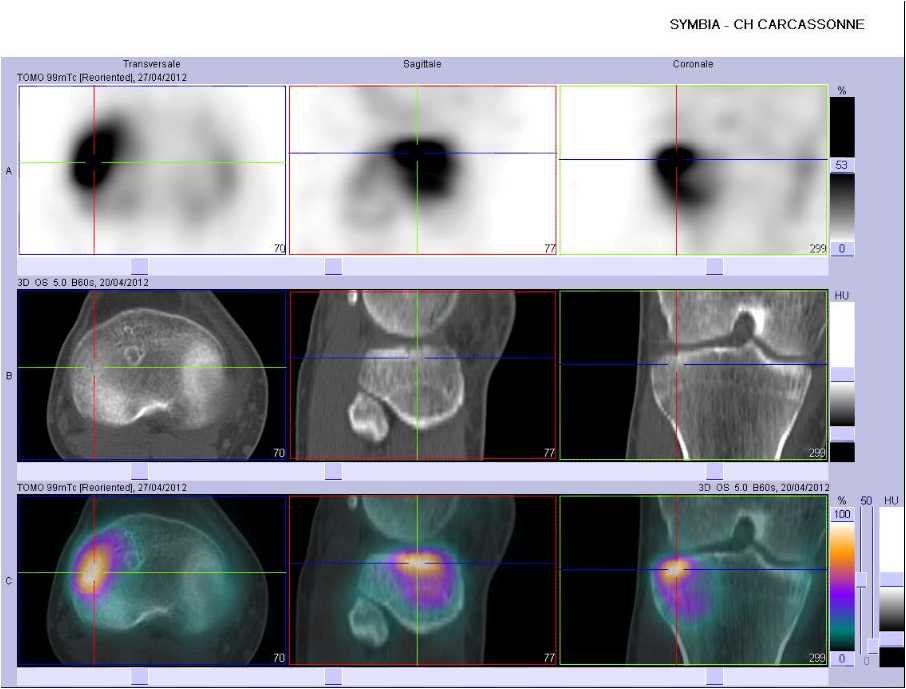Click slice slider thumb under row A sagittal view
Viewport: 906px width, 689px height.
coord(333,266)
